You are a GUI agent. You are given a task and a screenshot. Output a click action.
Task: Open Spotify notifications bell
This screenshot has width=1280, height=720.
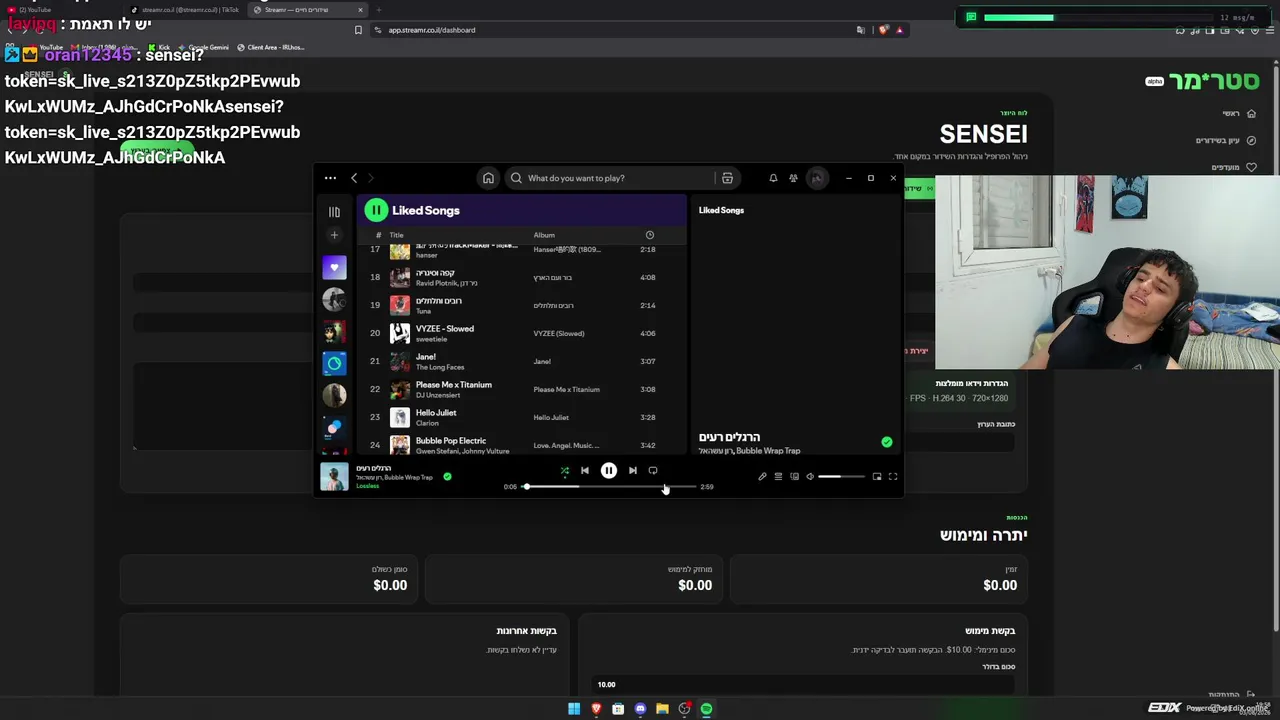773,178
